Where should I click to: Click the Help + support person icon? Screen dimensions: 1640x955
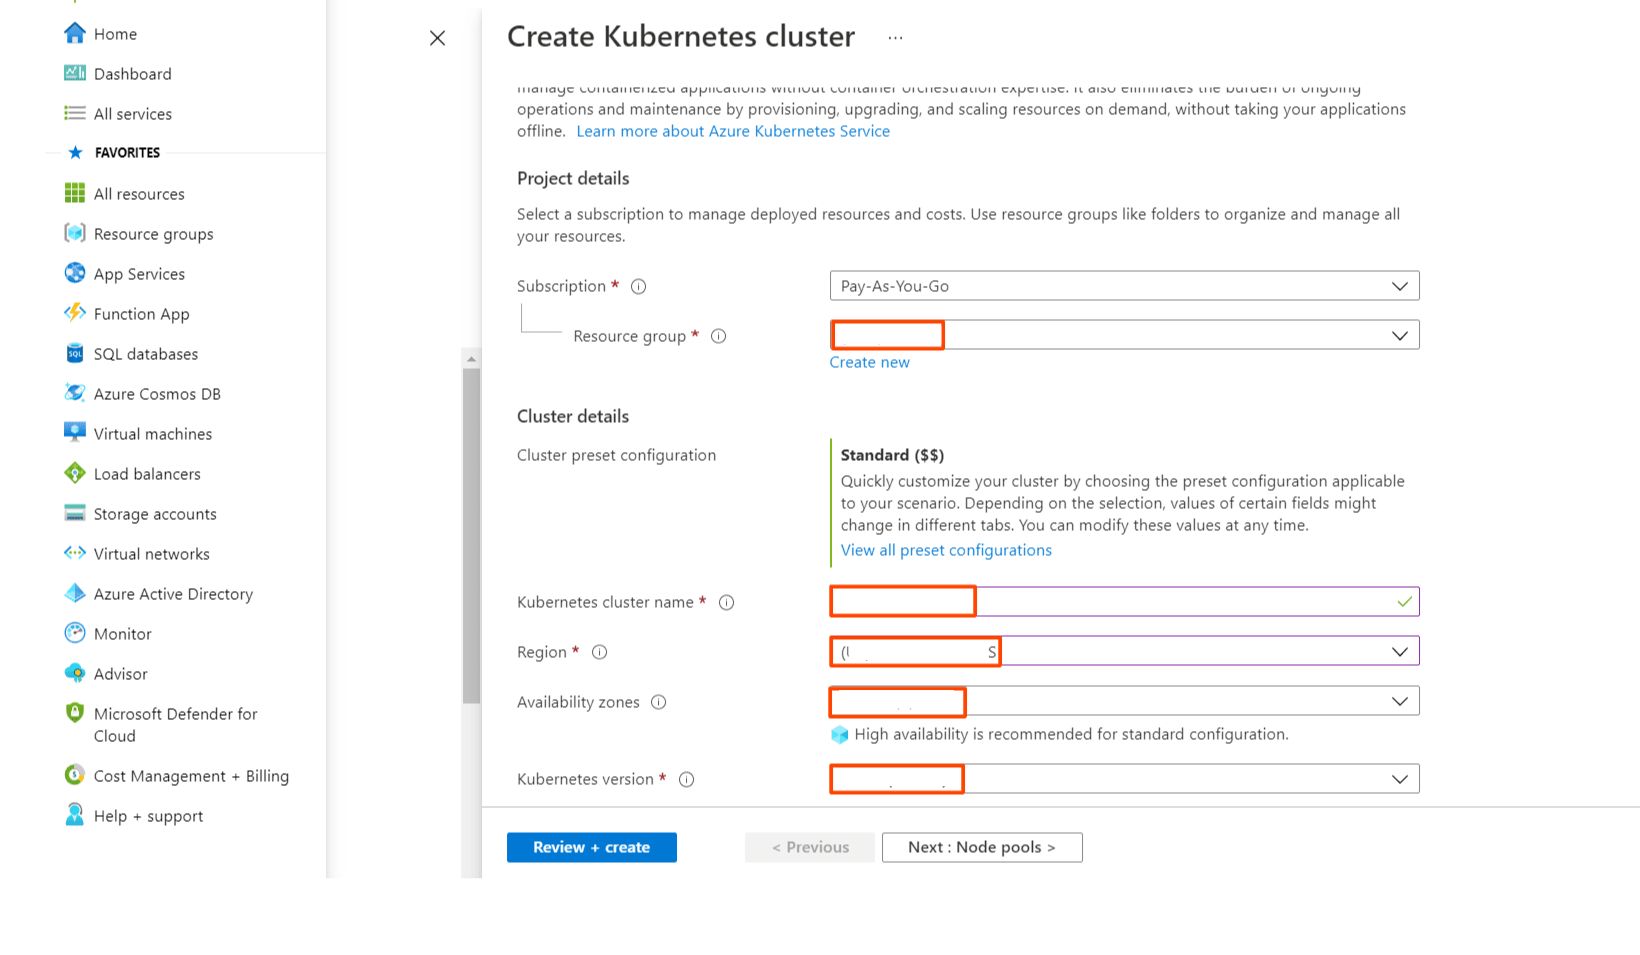[x=75, y=815]
